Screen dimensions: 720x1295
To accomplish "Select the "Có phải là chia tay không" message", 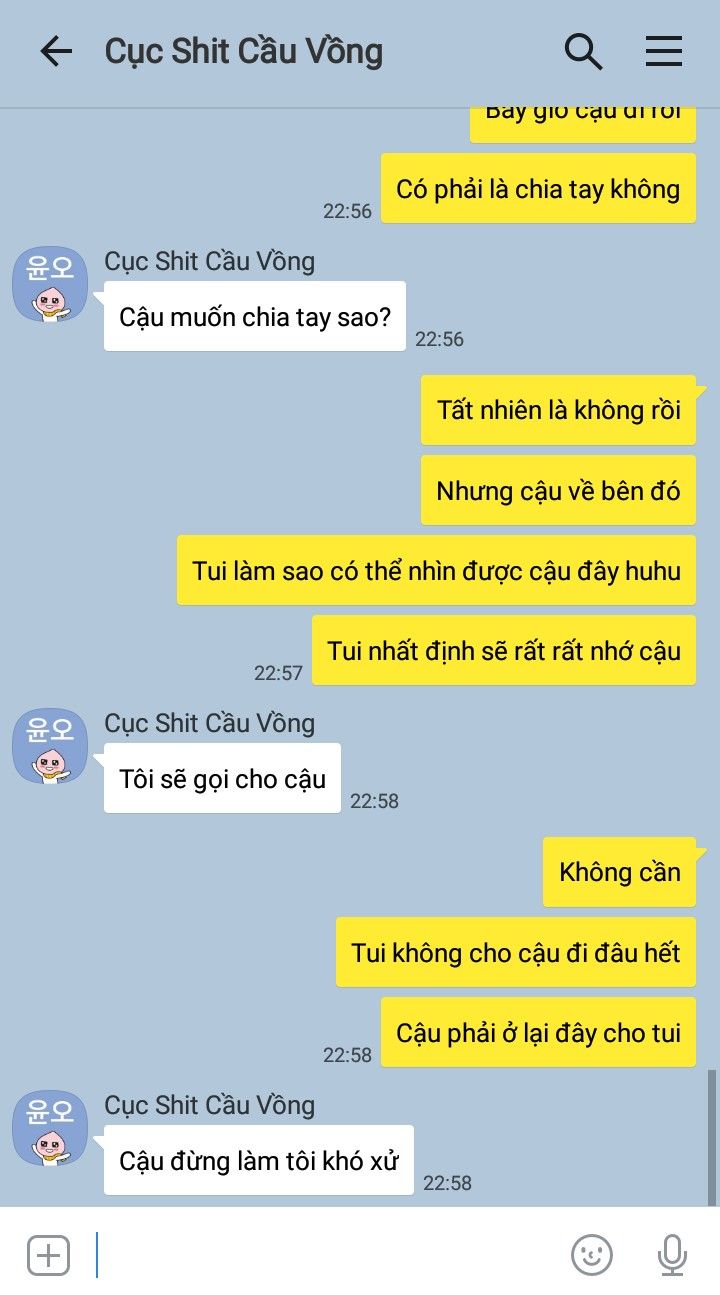I will click(538, 188).
